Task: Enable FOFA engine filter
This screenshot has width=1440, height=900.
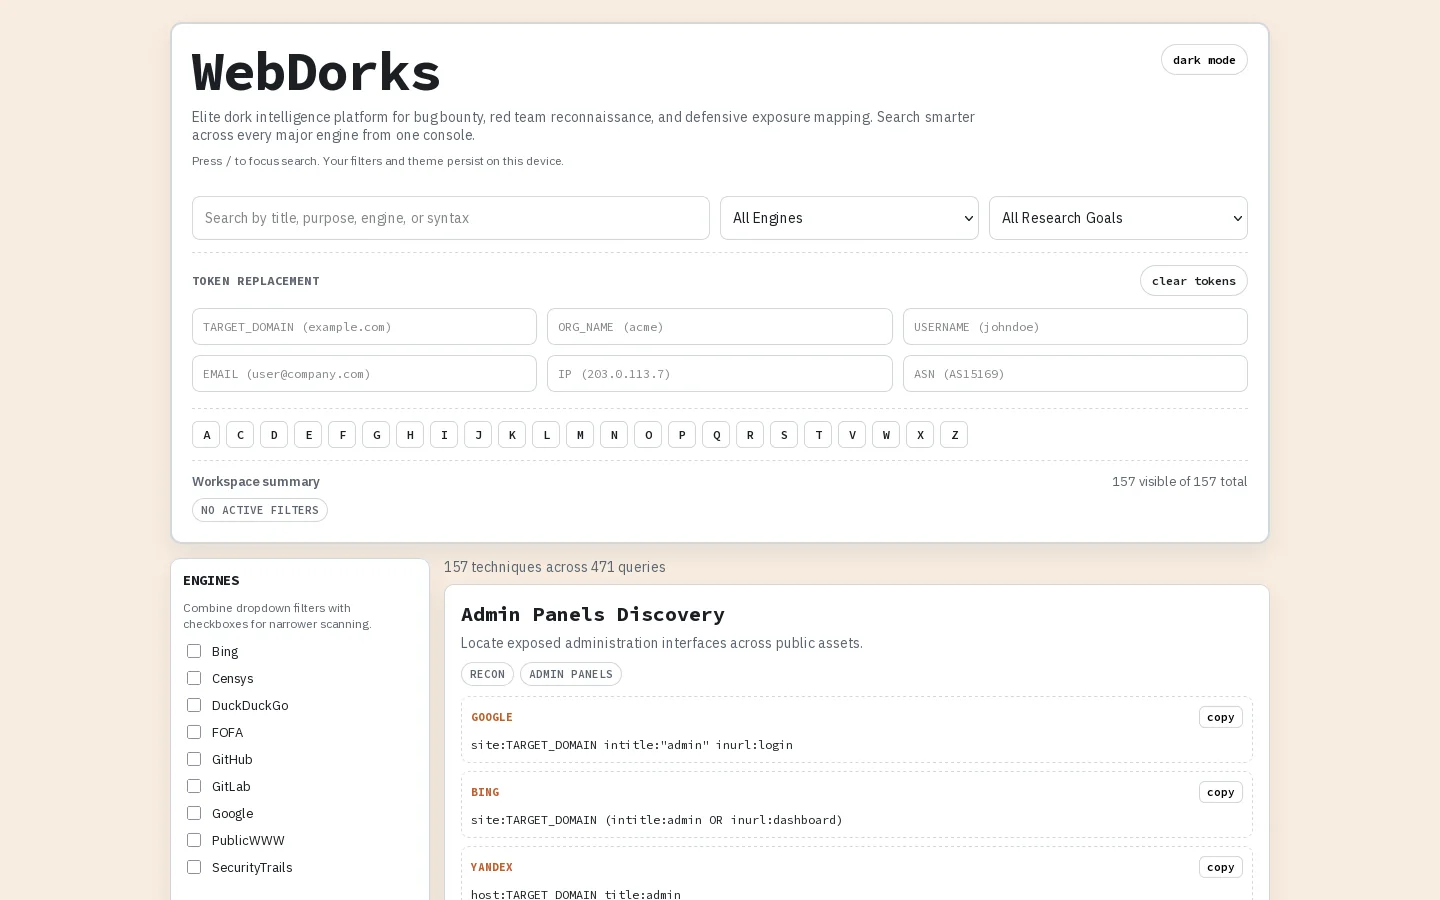Action: tap(194, 732)
